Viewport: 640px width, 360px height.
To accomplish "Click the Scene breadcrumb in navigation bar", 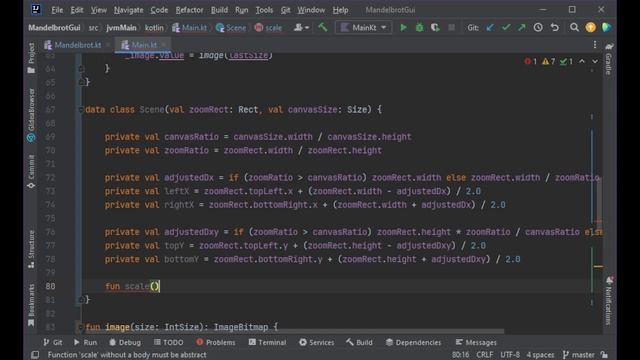I will [231, 27].
